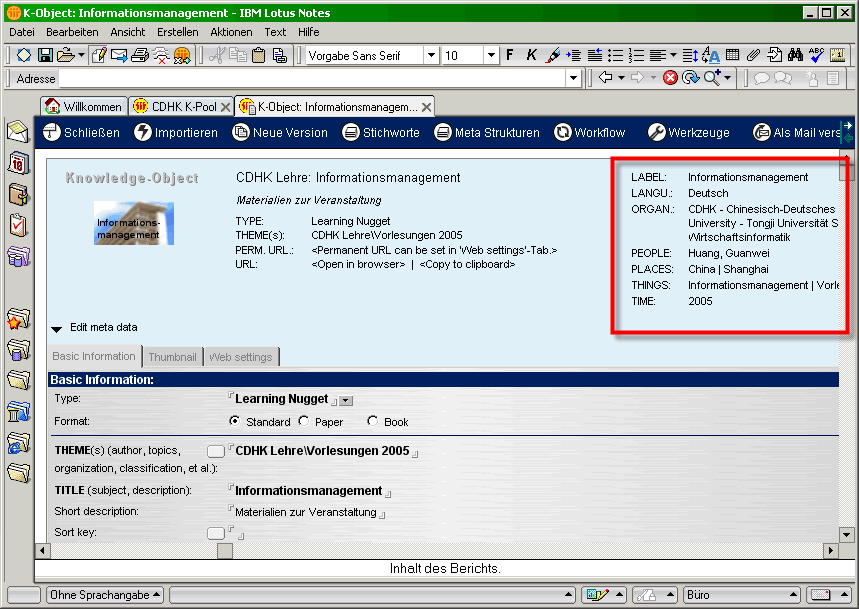
Task: Click the horizontal scrollbar thumb
Action: point(225,550)
